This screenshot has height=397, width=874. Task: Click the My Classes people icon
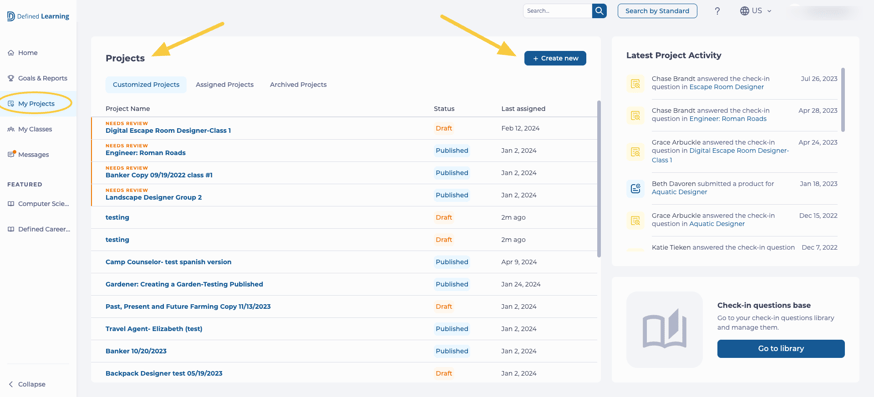(11, 129)
